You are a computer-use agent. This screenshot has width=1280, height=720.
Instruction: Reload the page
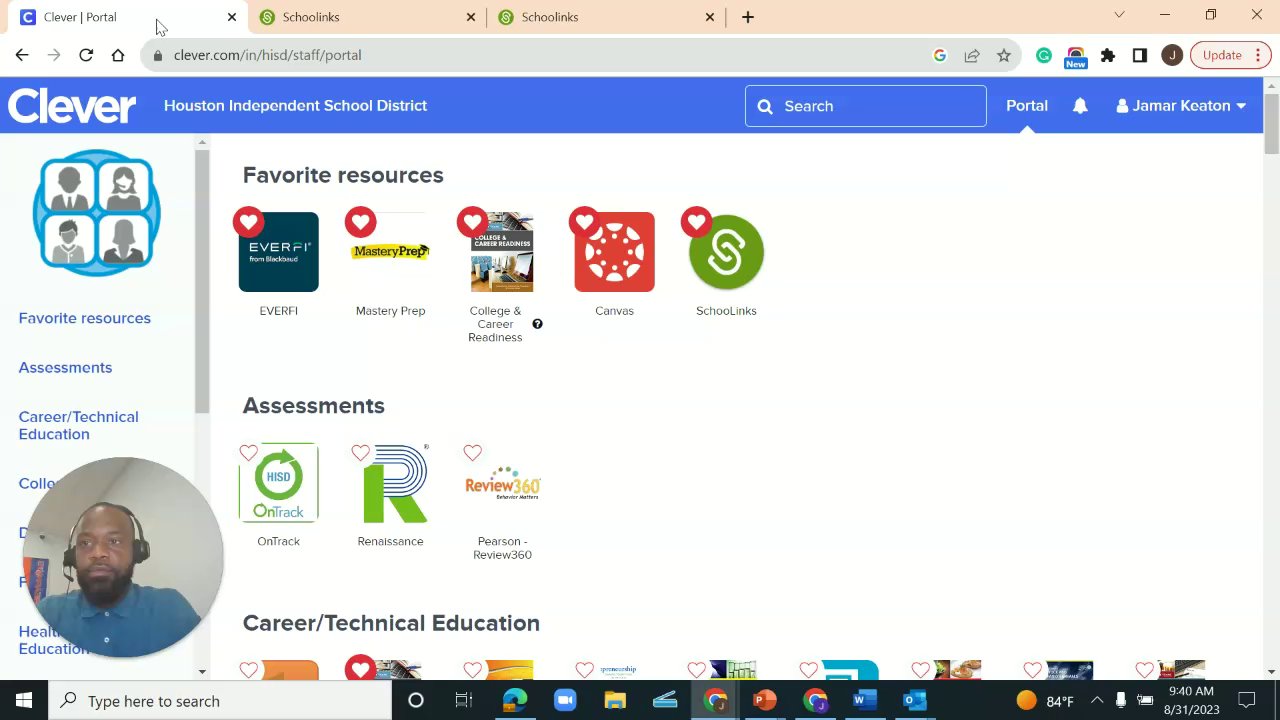86,55
